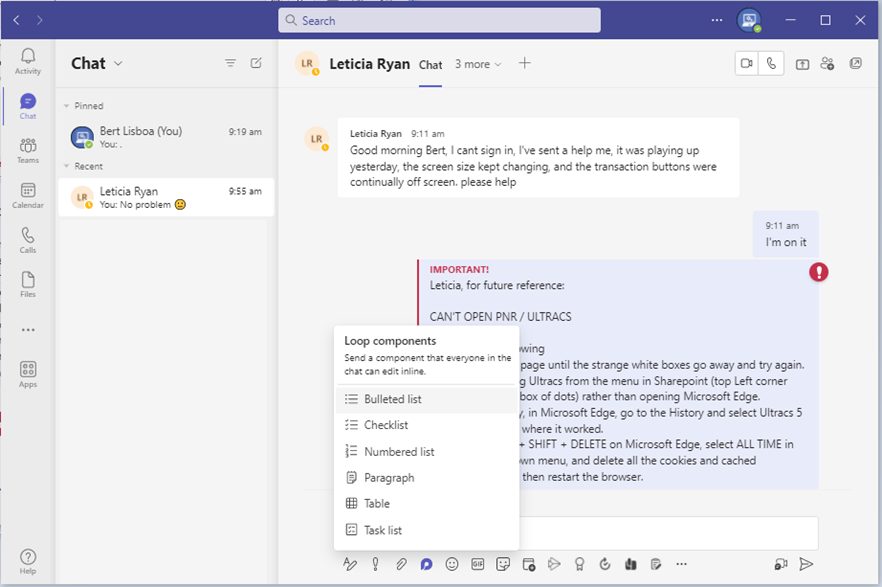Pop out the chat window
Viewport: 882px width, 587px height.
(856, 64)
